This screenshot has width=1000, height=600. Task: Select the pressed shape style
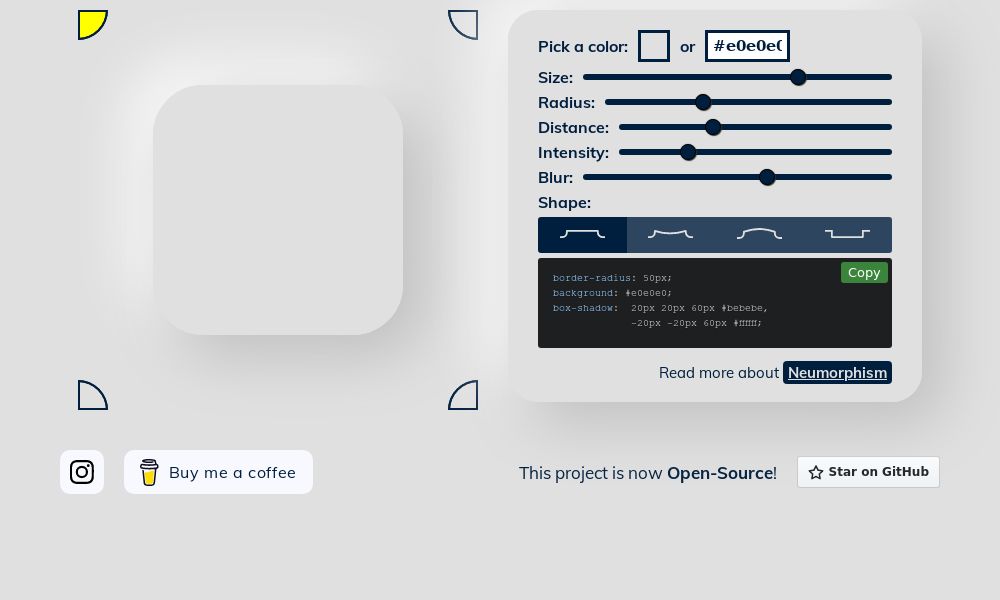(847, 235)
